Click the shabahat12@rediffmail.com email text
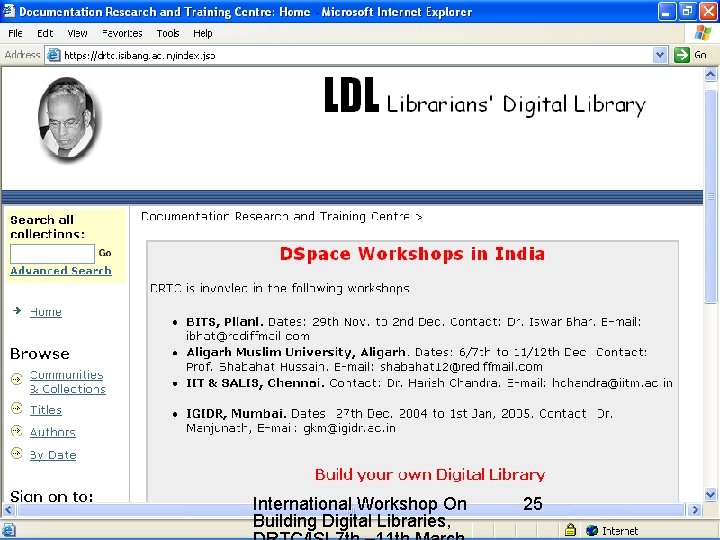This screenshot has width=720, height=540. 461,367
